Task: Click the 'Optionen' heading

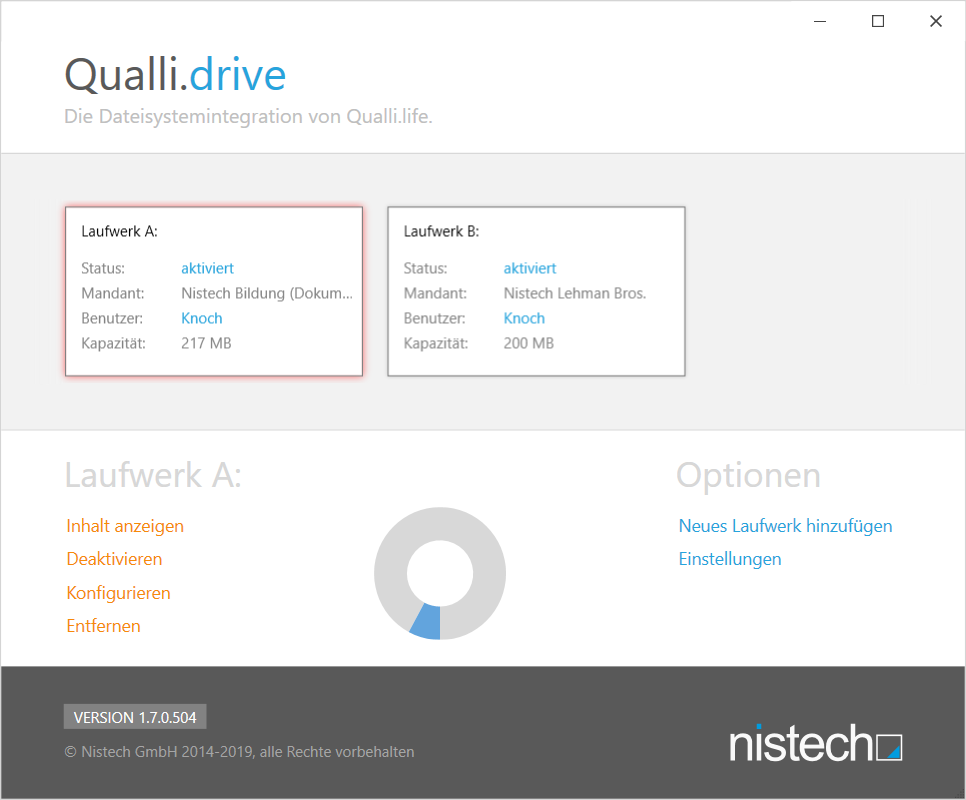Action: 749,475
